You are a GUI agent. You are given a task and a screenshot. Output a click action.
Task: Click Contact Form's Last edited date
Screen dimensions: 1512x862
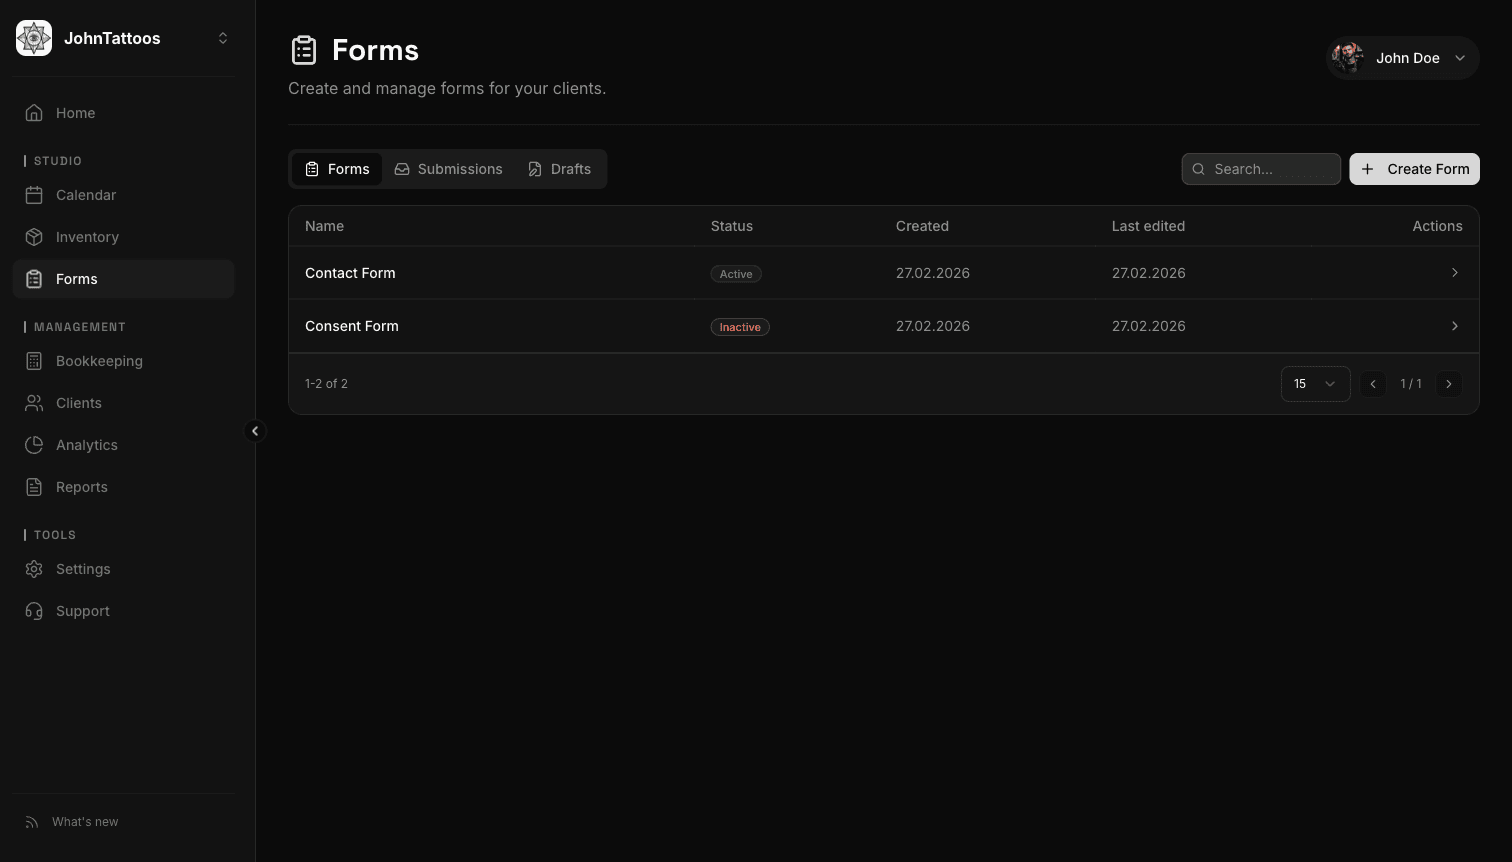point(1149,273)
